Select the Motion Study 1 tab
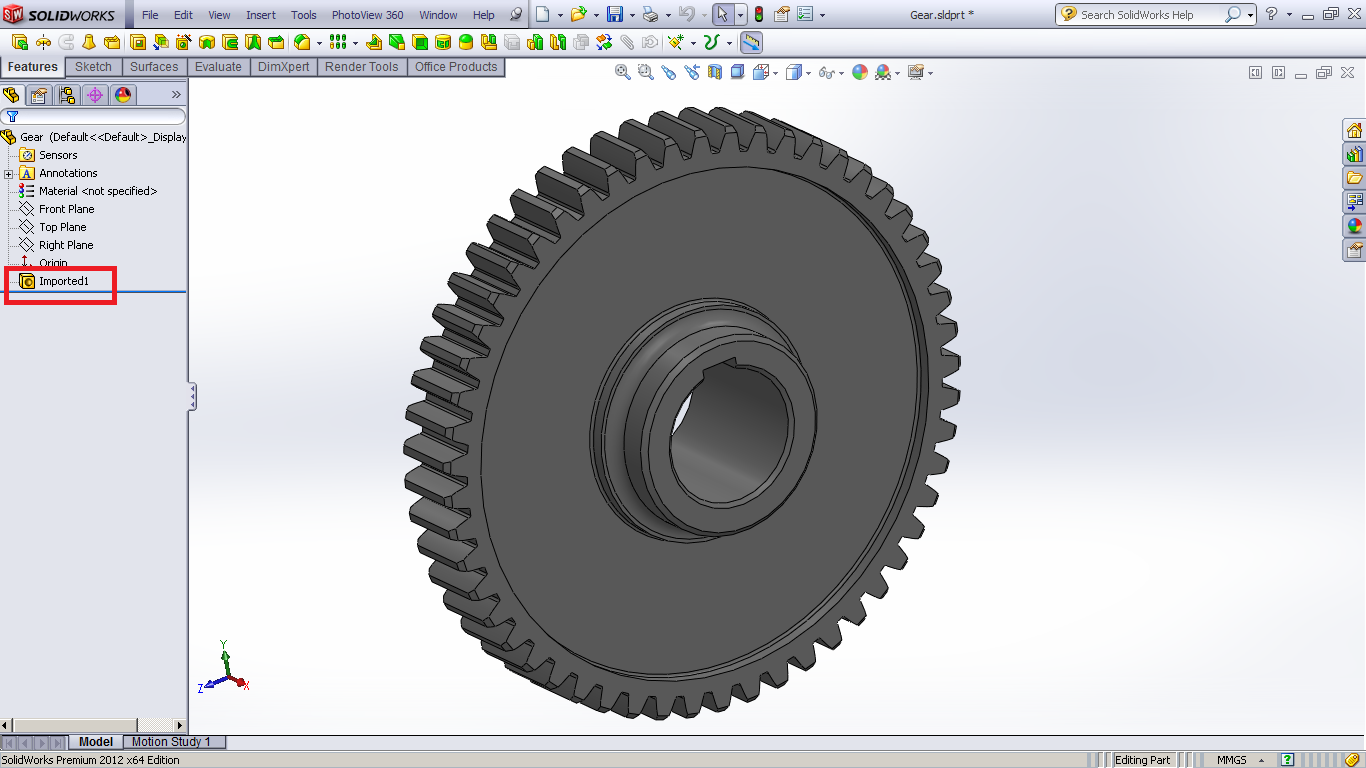This screenshot has height=768, width=1366. [172, 742]
